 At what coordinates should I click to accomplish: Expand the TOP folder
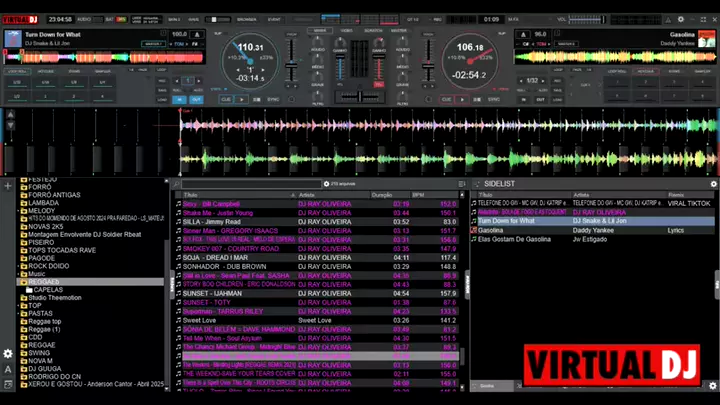point(19,306)
